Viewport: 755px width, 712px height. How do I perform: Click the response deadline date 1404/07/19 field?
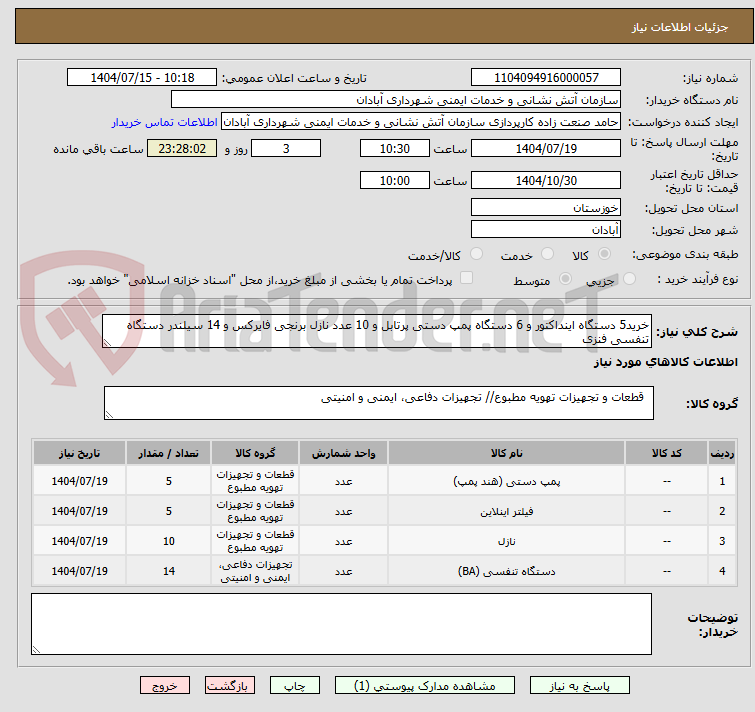[x=545, y=148]
